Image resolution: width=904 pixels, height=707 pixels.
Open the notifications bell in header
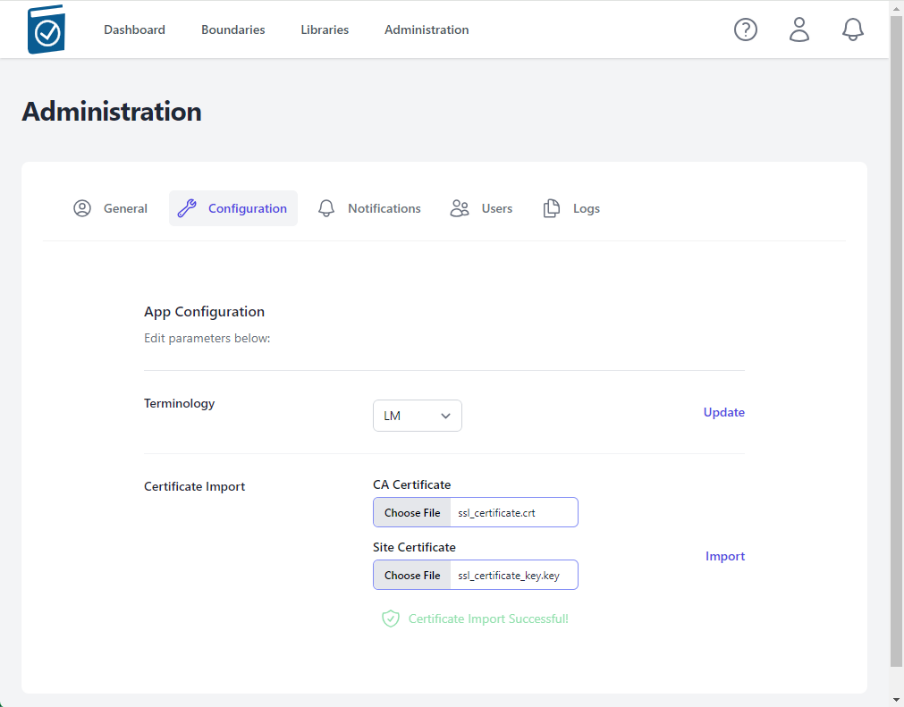pyautogui.click(x=853, y=29)
